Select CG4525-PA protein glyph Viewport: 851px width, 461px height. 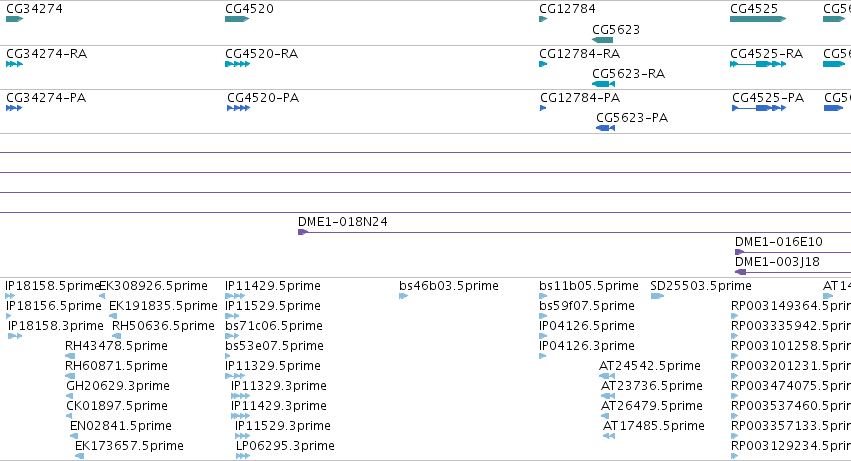759,108
